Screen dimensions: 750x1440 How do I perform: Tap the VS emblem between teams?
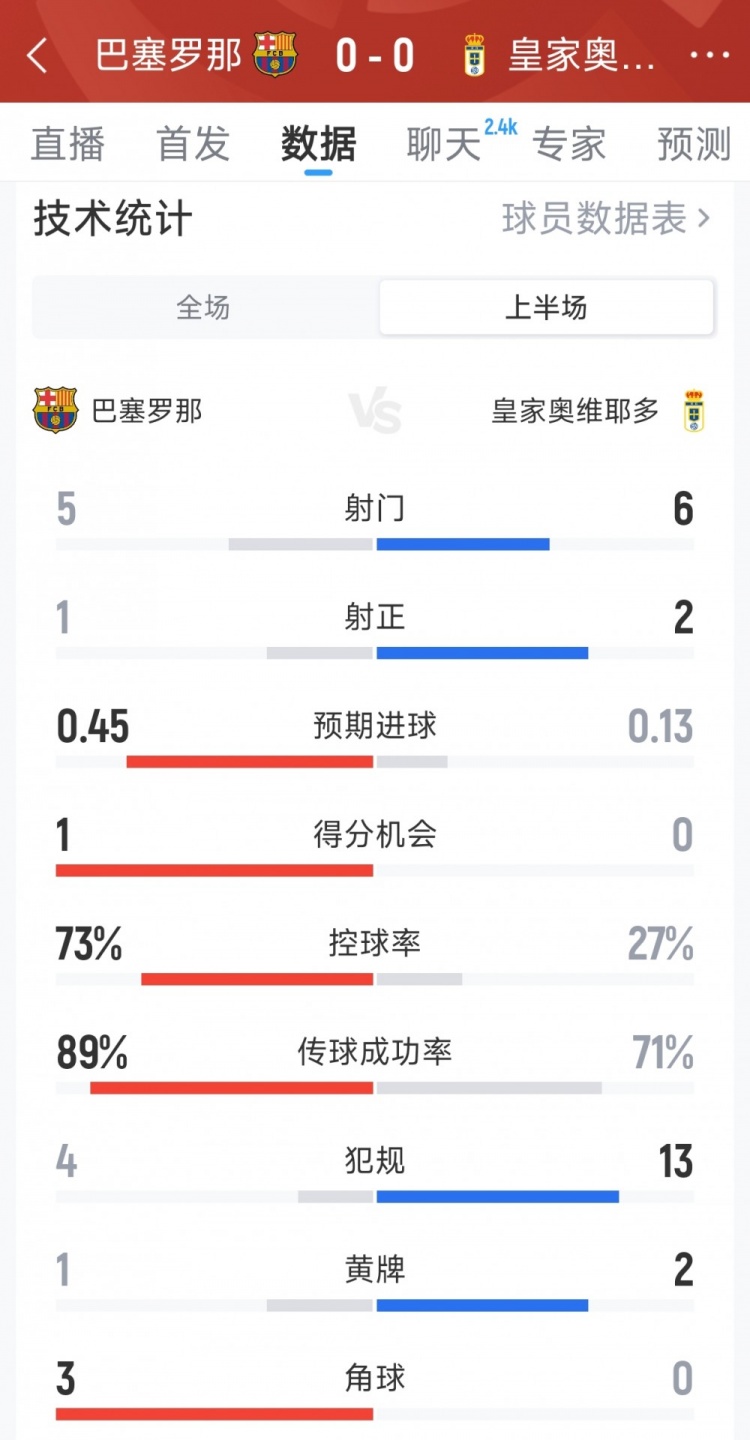click(x=375, y=412)
